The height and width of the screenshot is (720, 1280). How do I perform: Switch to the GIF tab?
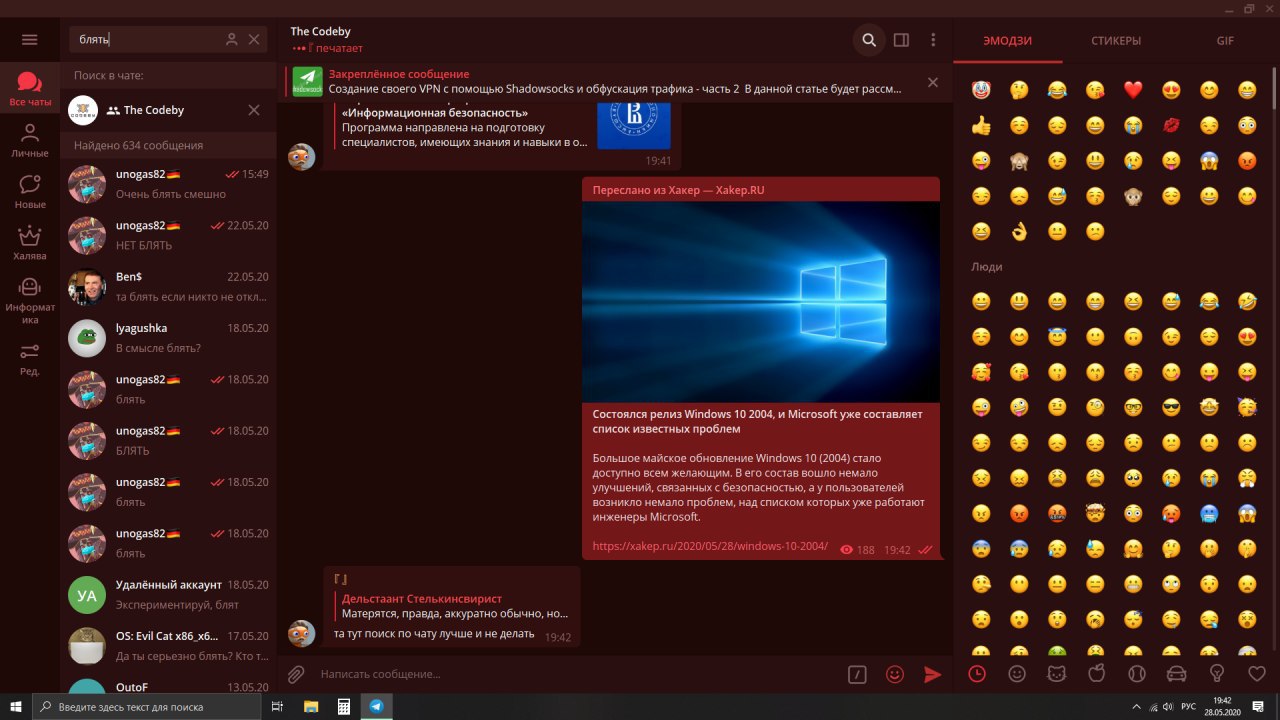click(x=1225, y=41)
